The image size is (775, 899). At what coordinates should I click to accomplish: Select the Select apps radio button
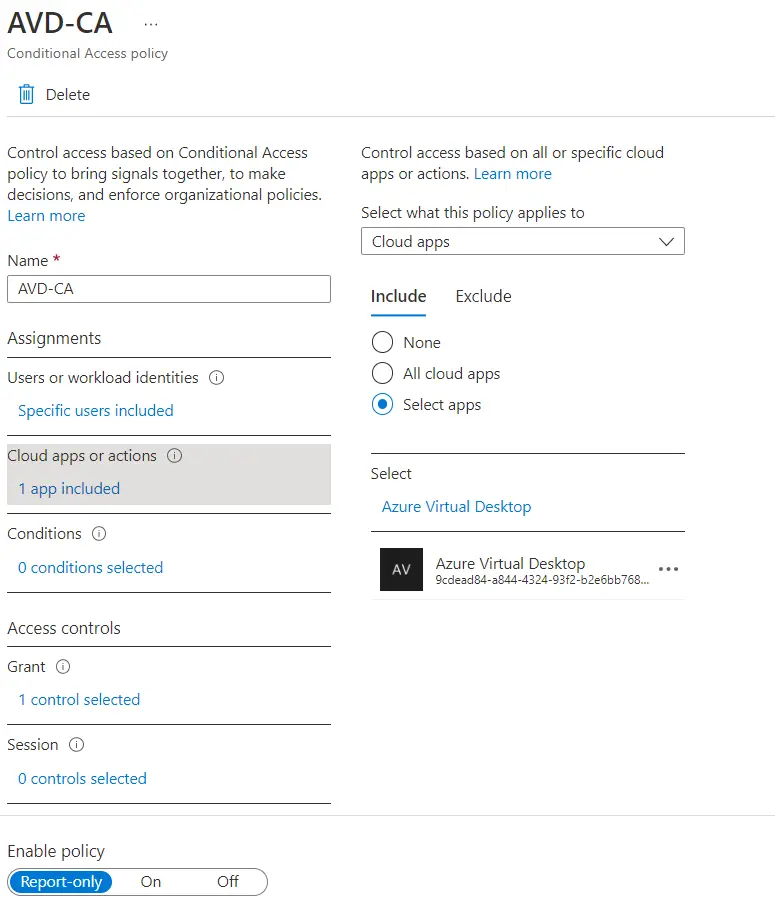pos(380,405)
